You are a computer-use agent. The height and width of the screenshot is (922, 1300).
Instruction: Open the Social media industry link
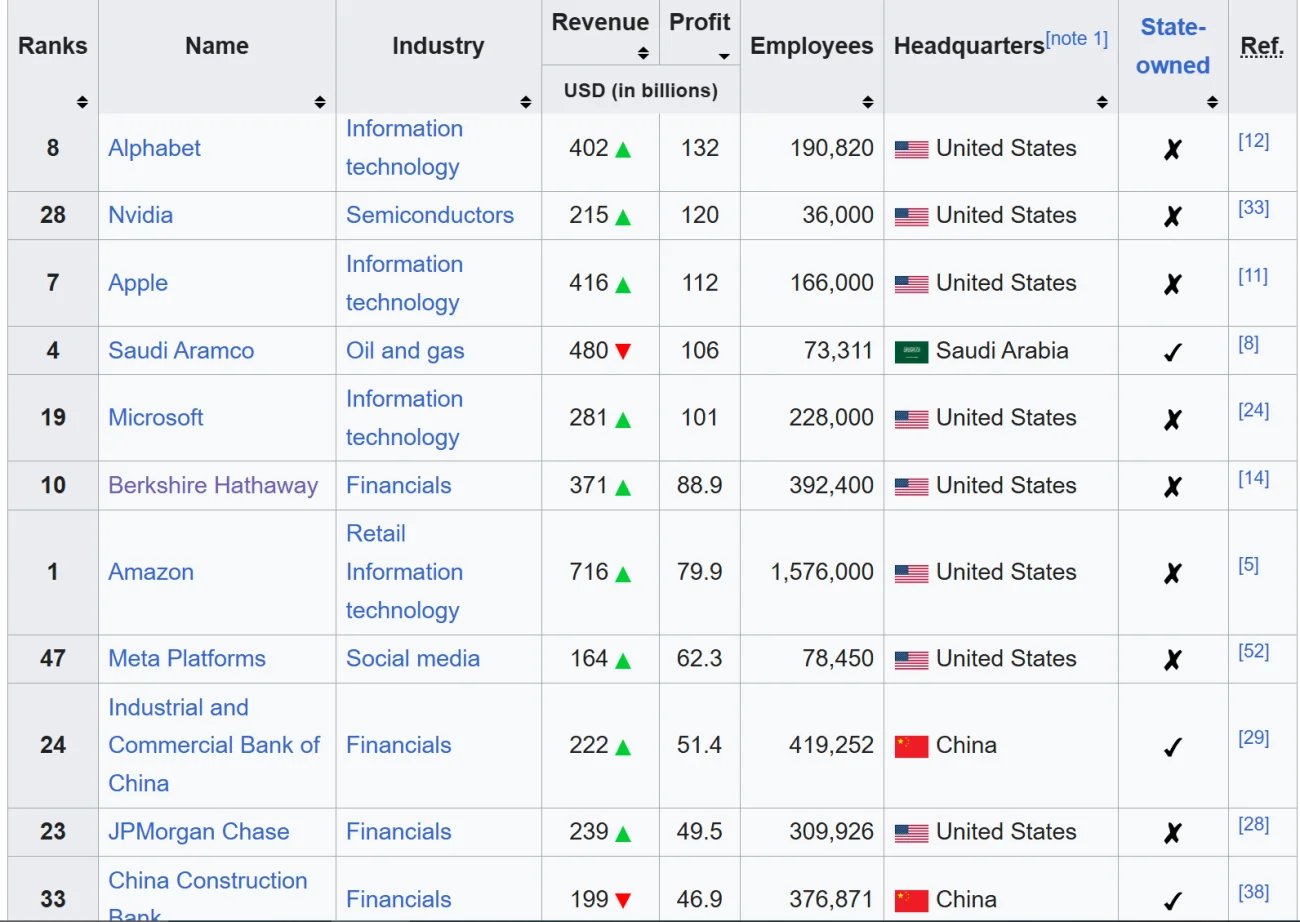413,658
